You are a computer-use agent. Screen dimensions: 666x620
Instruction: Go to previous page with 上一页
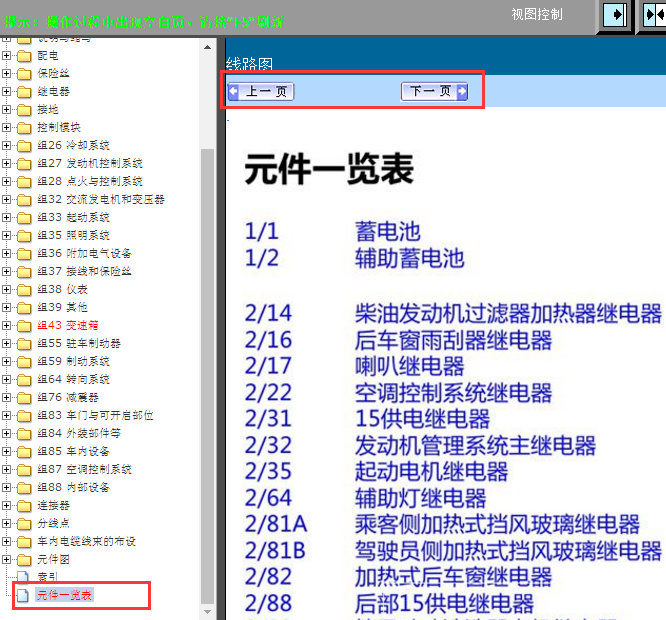[x=261, y=91]
